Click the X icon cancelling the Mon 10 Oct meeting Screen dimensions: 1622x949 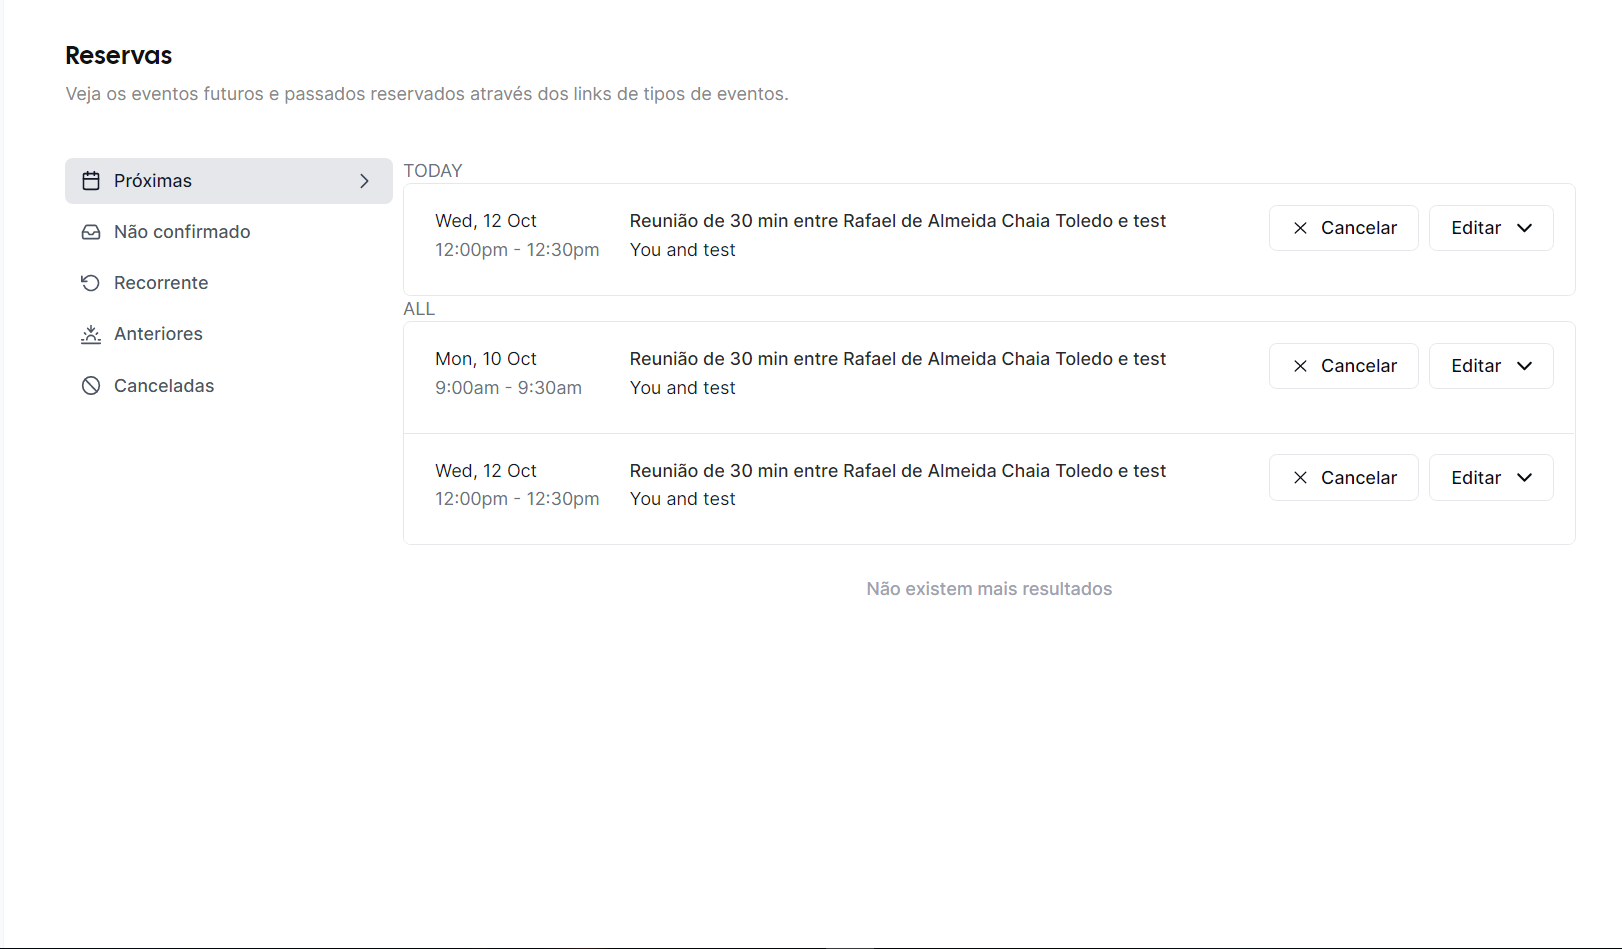pos(1300,366)
